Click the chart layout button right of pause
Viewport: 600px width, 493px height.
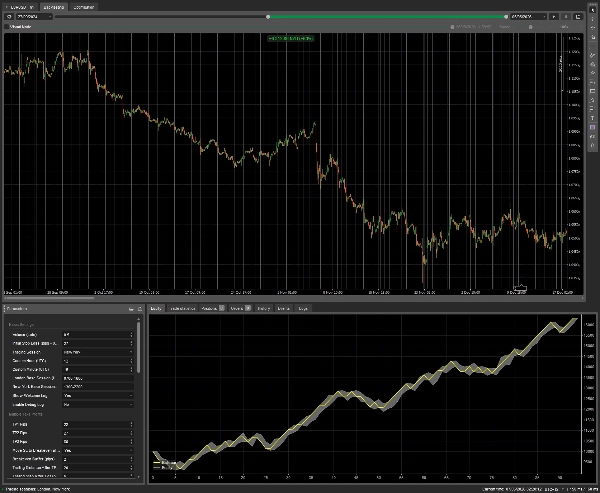[x=578, y=16]
